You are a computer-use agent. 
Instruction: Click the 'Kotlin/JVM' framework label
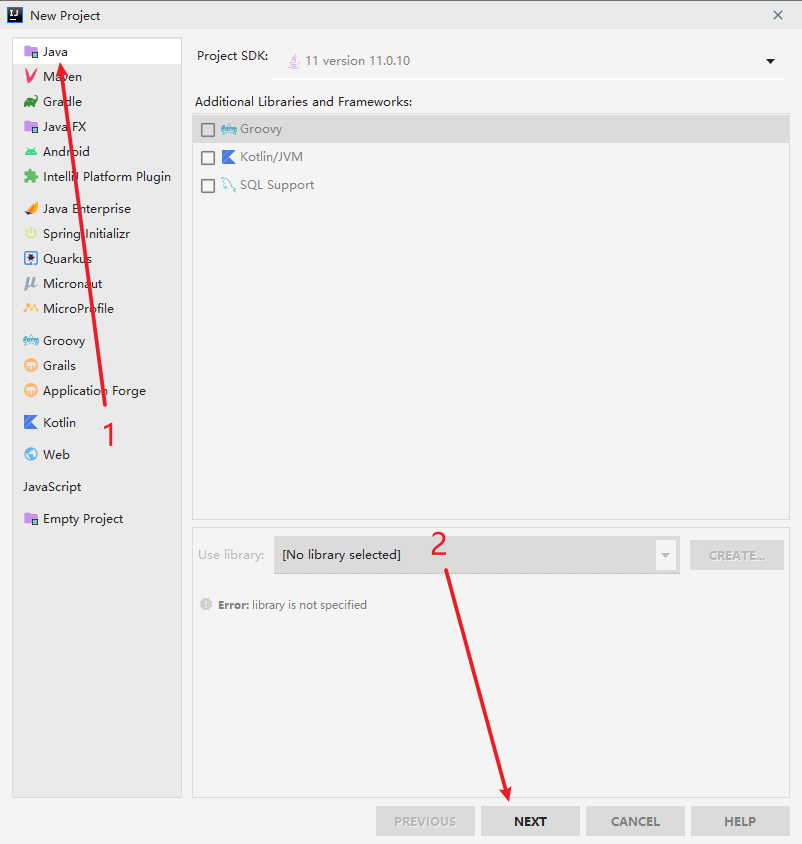pos(271,157)
